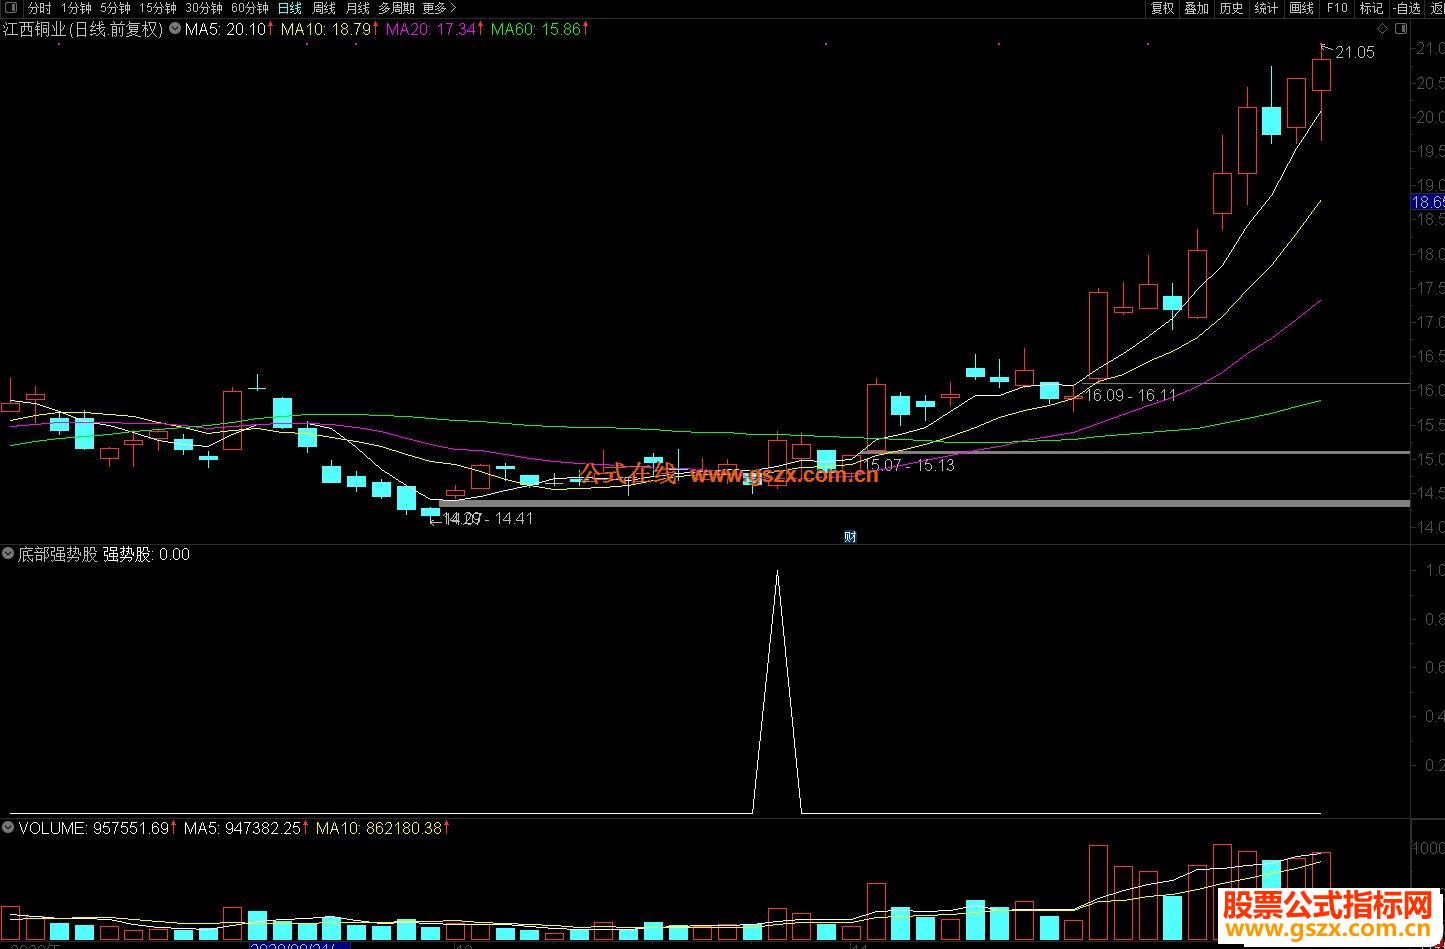This screenshot has width=1445, height=949.
Task: Open the 历史 history button
Action: (x=1231, y=8)
